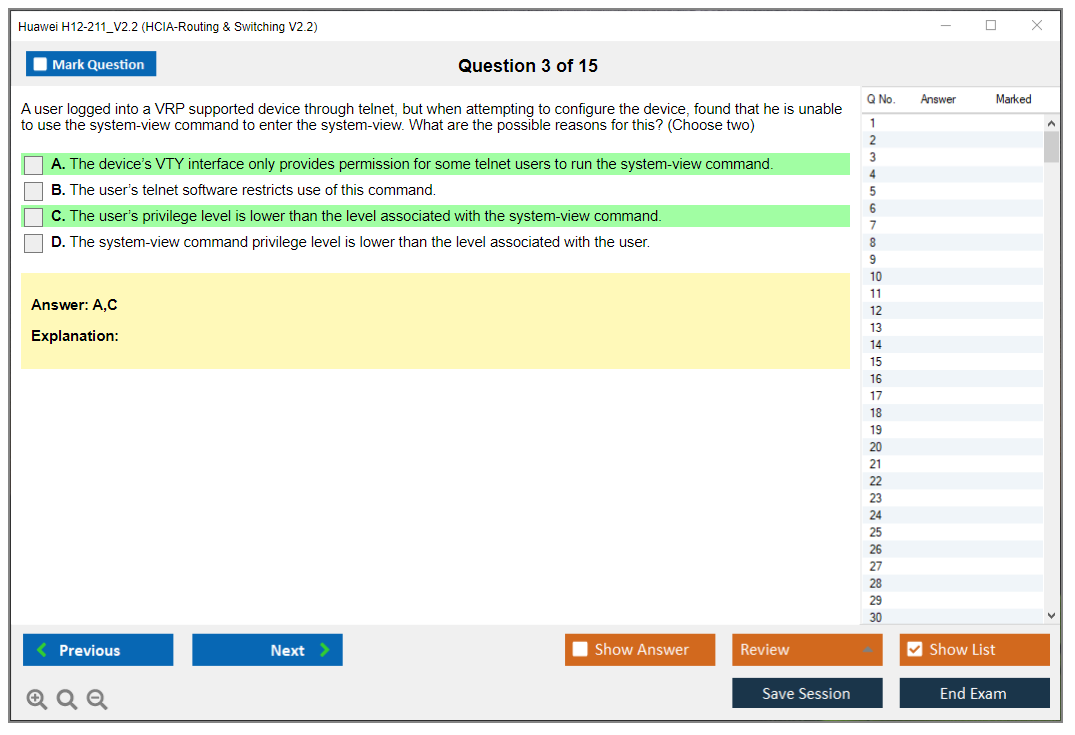Expand the Review dropdown
The image size is (1075, 735).
coord(866,650)
